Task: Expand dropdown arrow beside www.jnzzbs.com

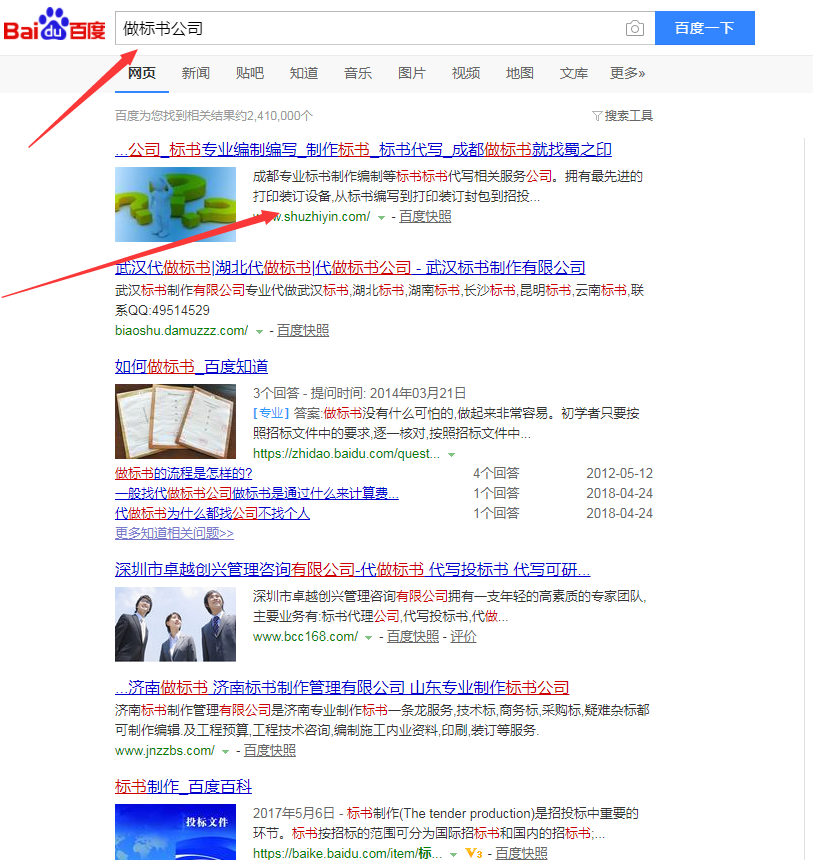Action: [x=225, y=752]
